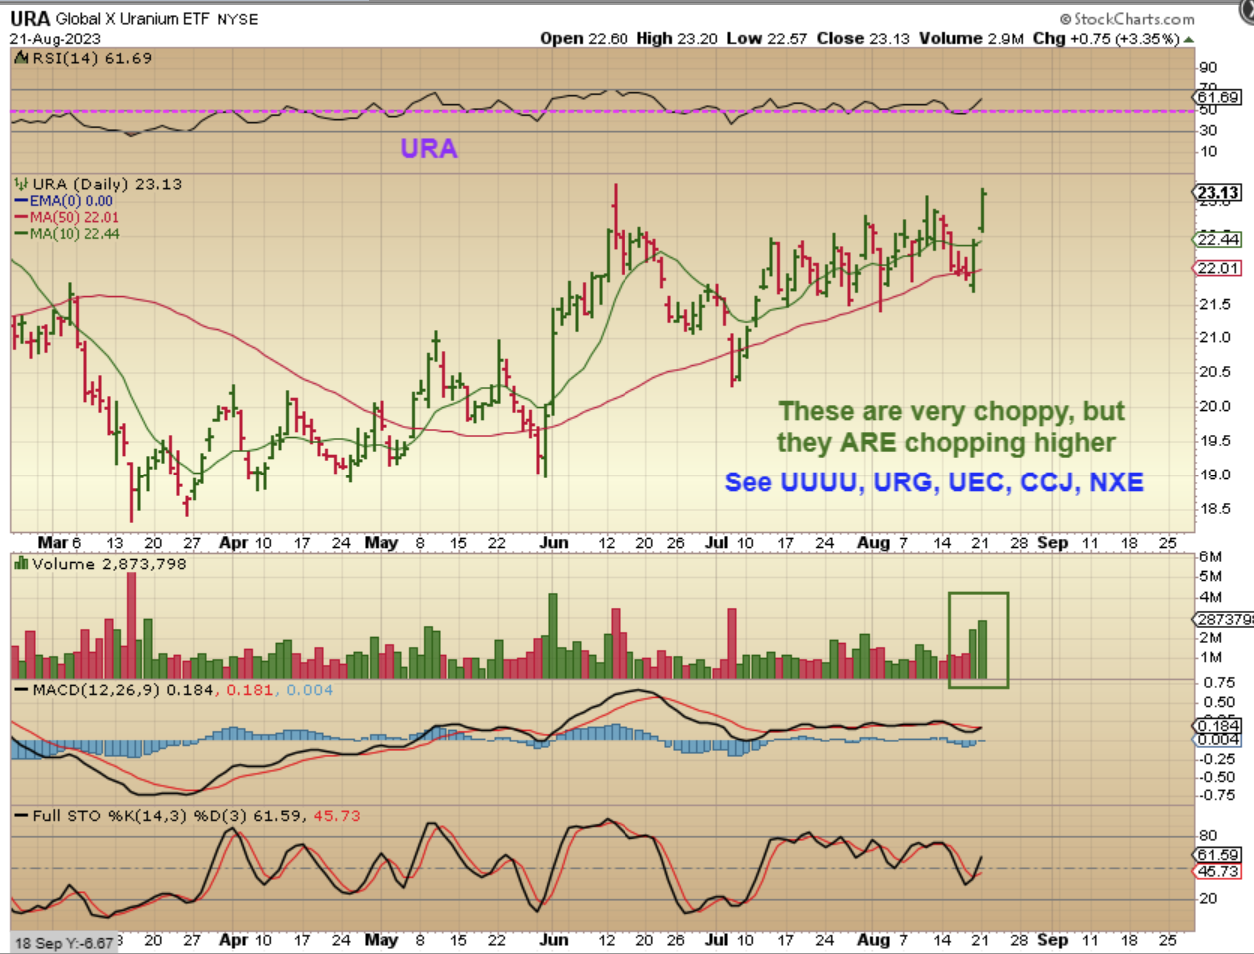Viewport: 1254px width, 954px height.
Task: Click the red MA(50) line swatch
Action: [21, 218]
